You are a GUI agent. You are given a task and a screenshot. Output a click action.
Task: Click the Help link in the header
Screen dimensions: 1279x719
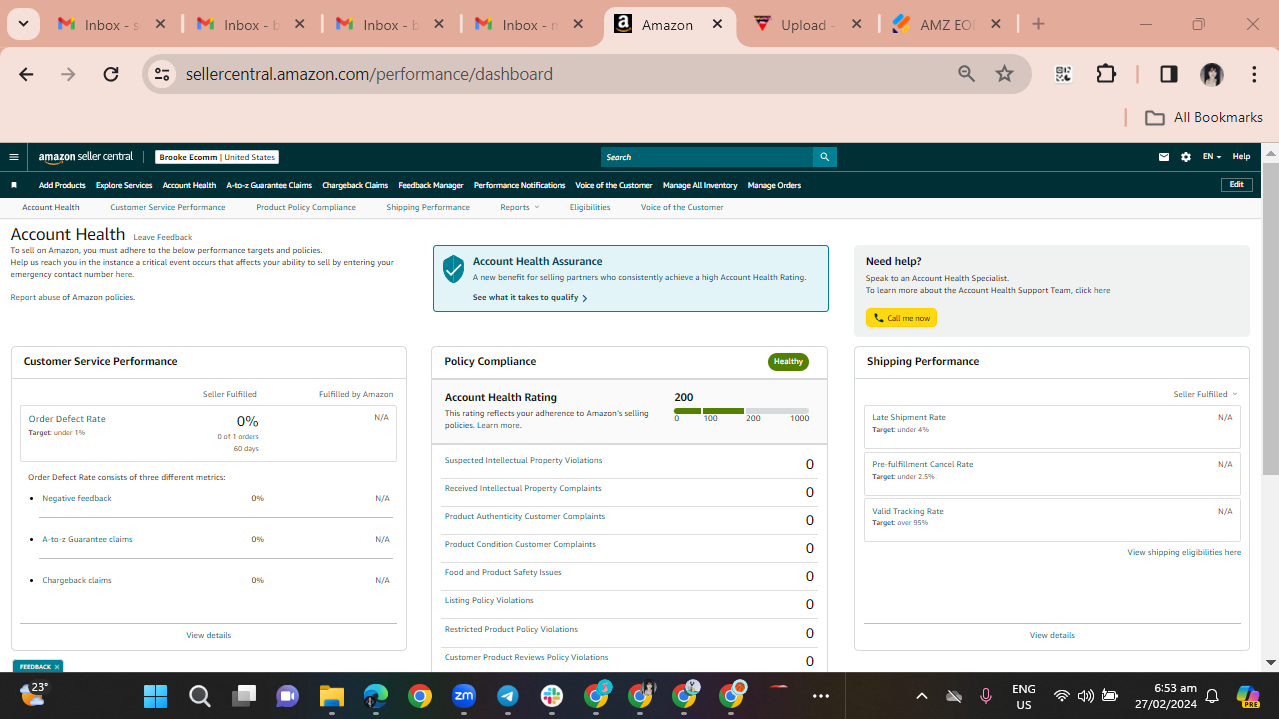[1241, 157]
